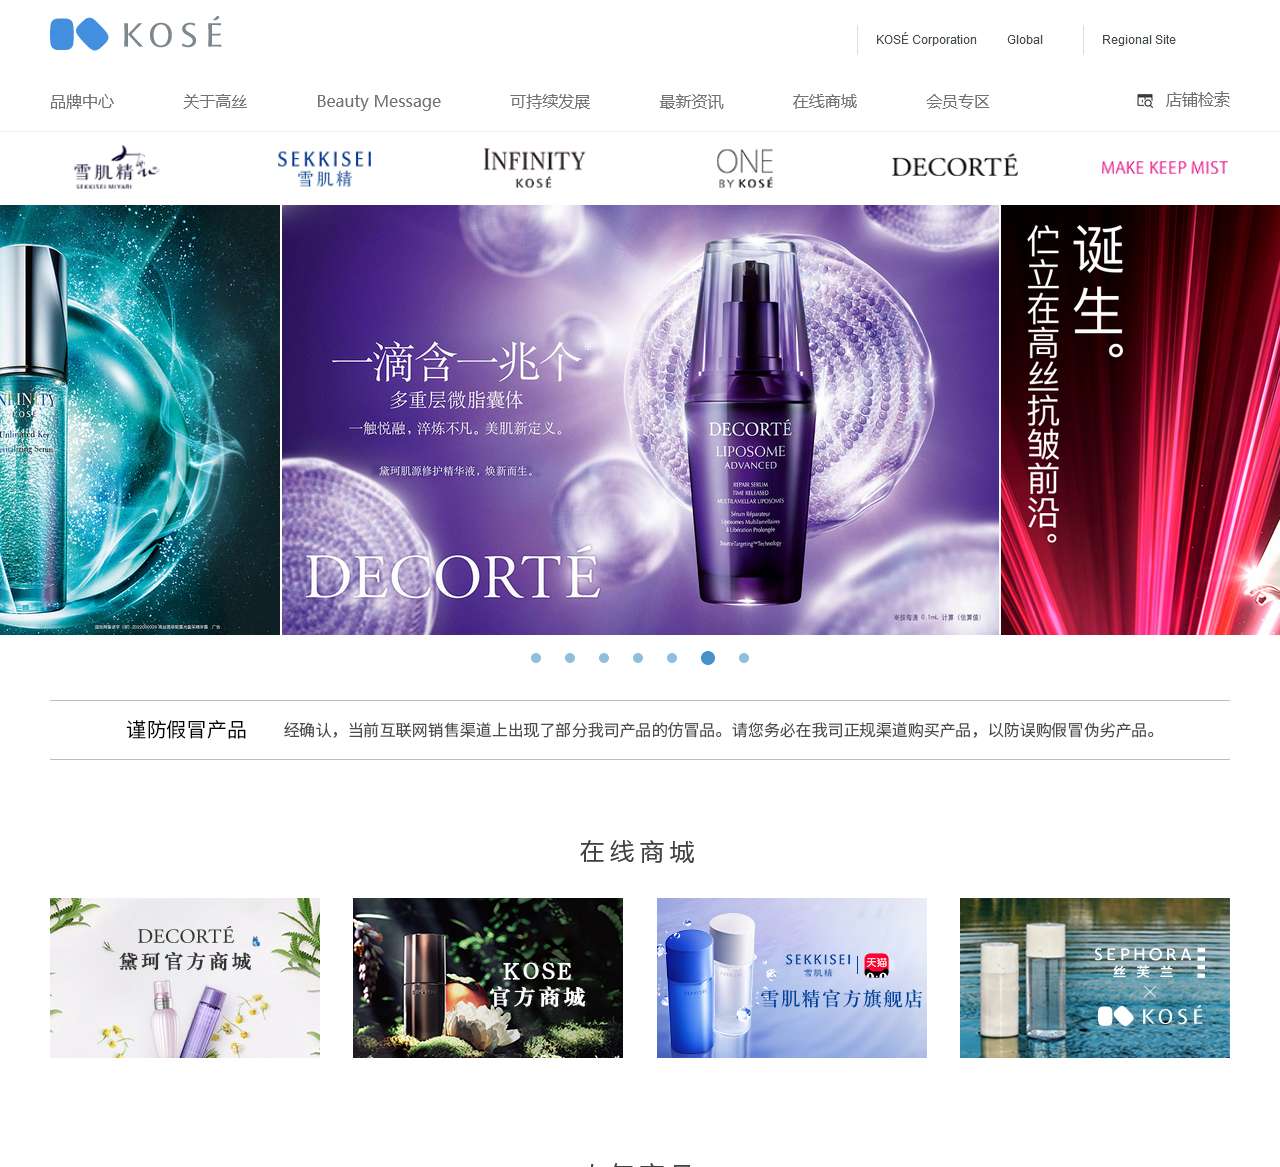Go to the fifth carousel slide dot
The image size is (1280, 1167).
coord(672,658)
